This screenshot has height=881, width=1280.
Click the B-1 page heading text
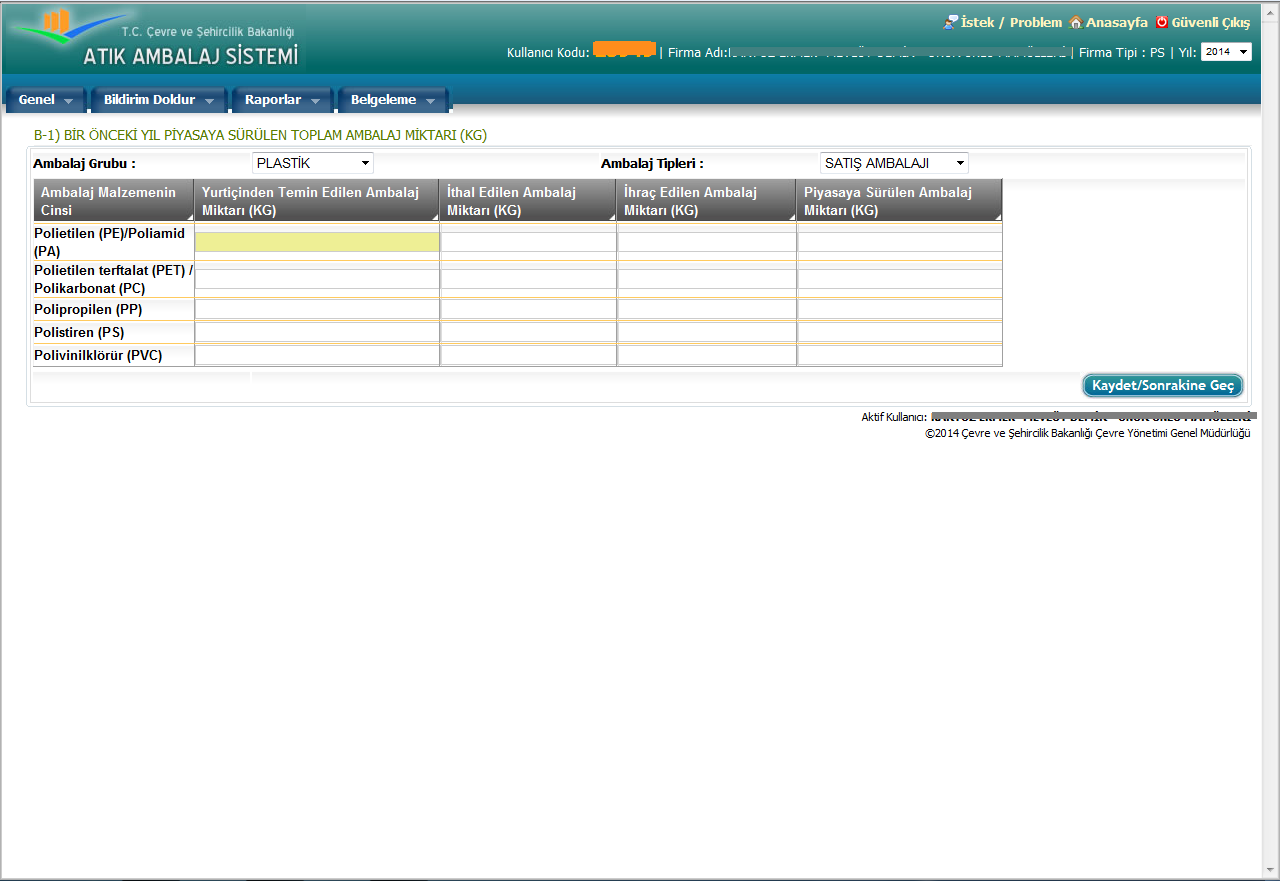click(260, 134)
